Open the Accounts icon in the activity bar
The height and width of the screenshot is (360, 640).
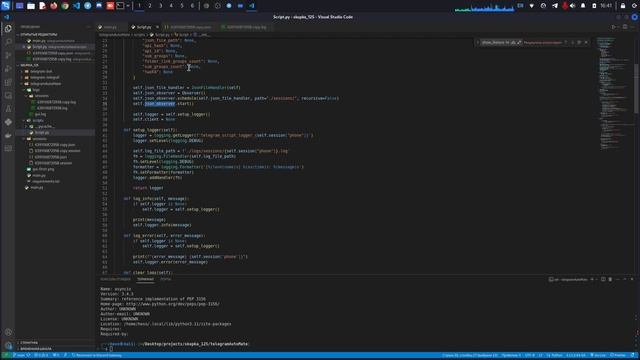8,332
